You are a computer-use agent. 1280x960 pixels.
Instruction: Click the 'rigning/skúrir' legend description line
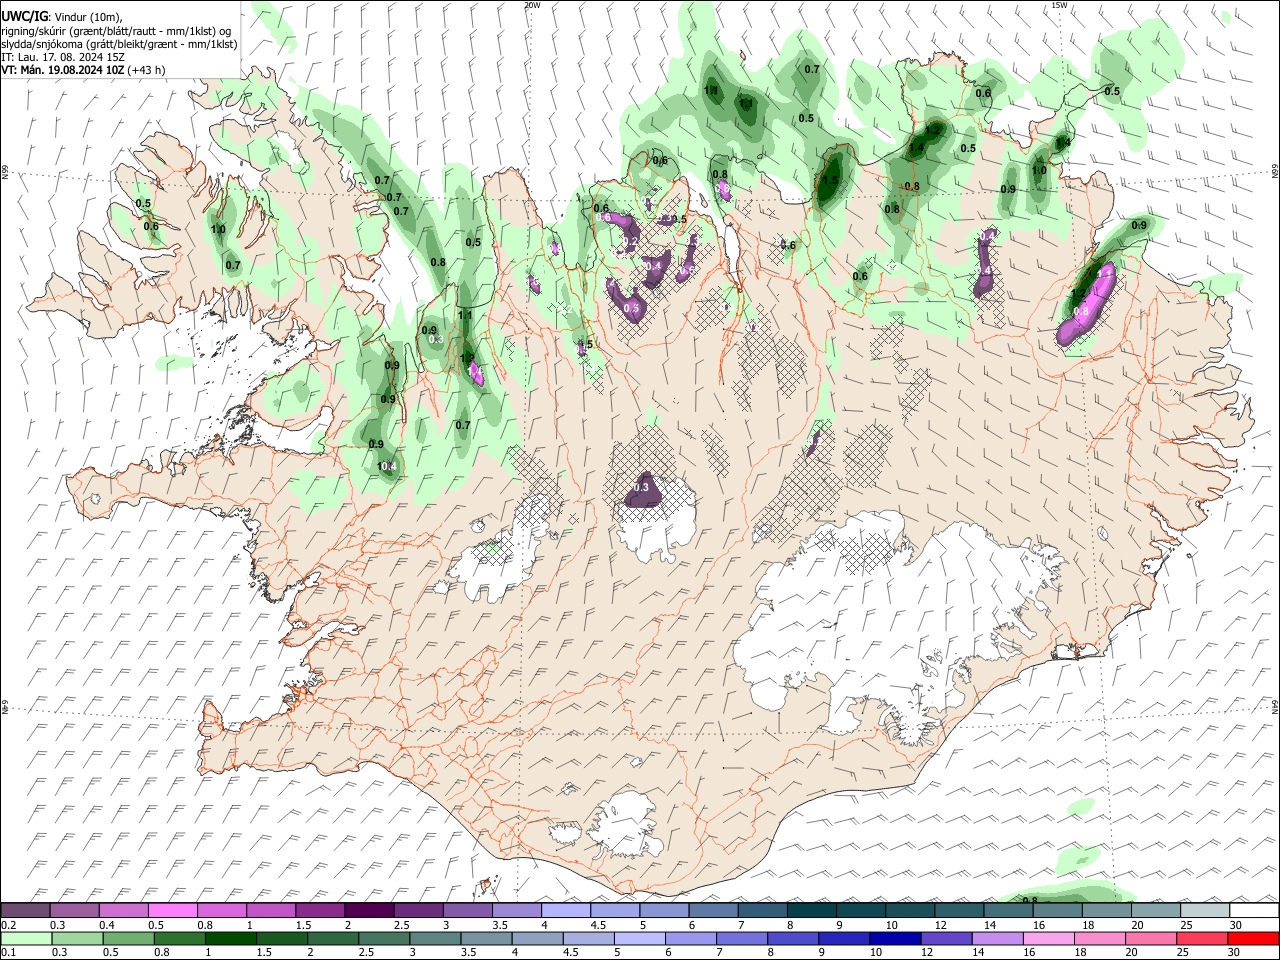click(x=116, y=31)
